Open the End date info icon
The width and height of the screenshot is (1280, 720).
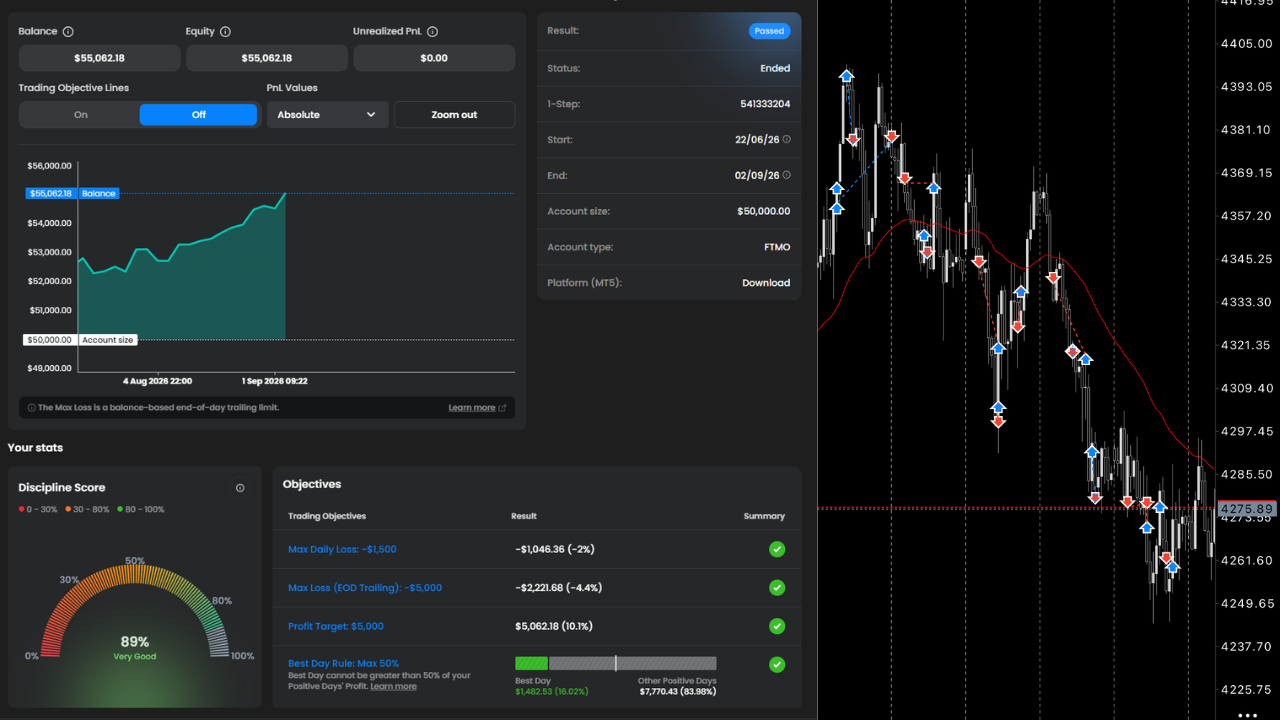786,176
